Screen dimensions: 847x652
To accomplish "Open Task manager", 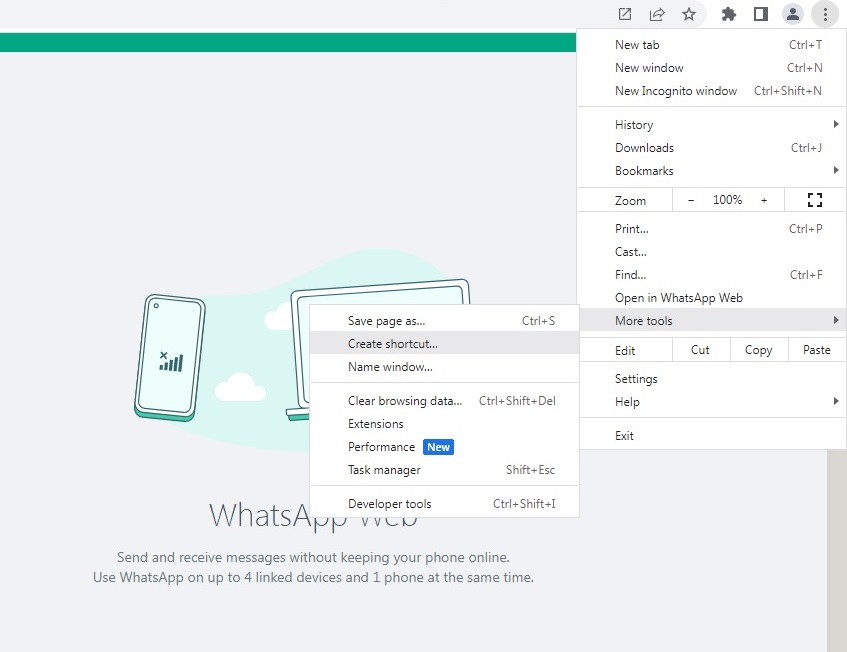I will click(x=444, y=470).
